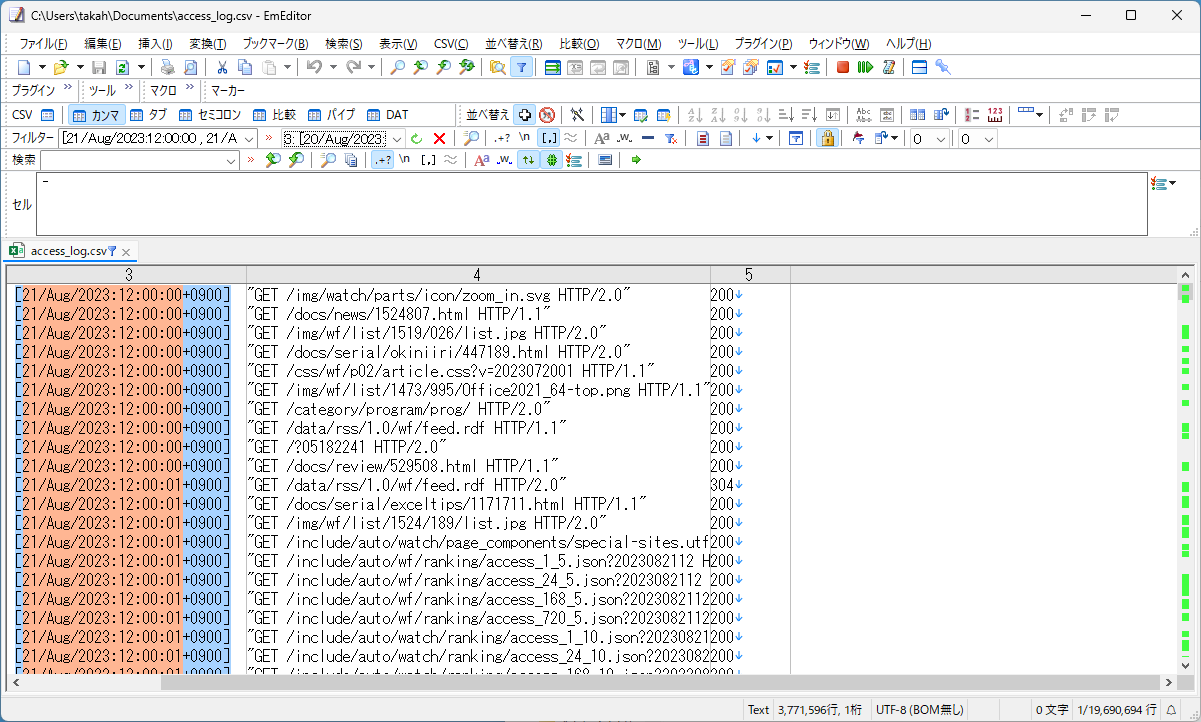Click the green refresh filter icon
Image resolution: width=1201 pixels, height=722 pixels.
click(x=416, y=138)
